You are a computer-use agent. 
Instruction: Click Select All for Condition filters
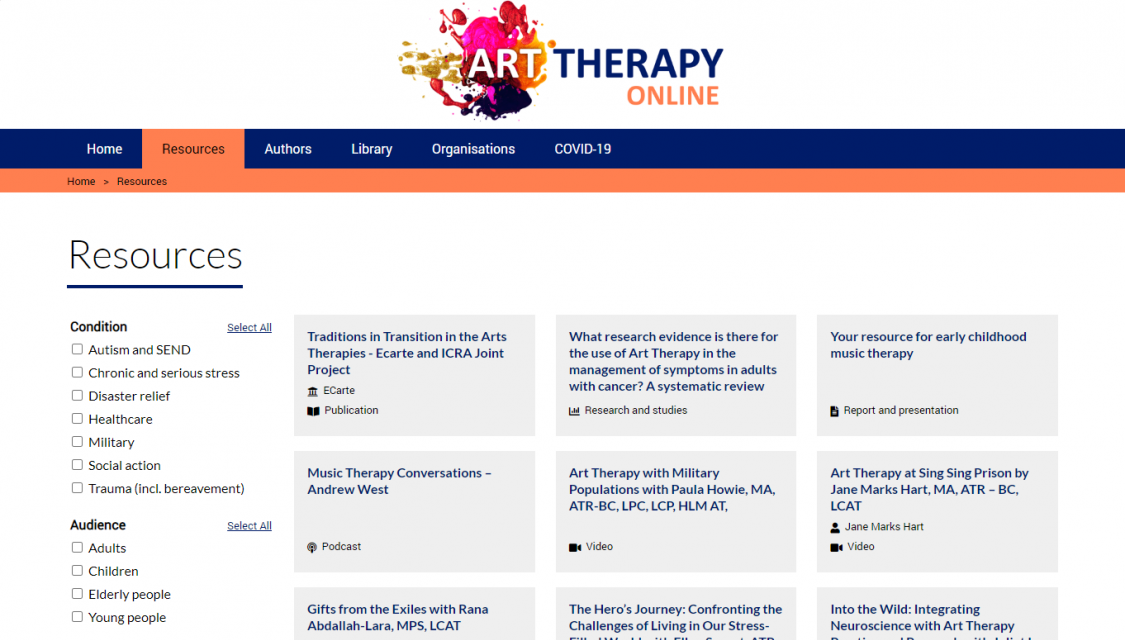click(x=249, y=328)
